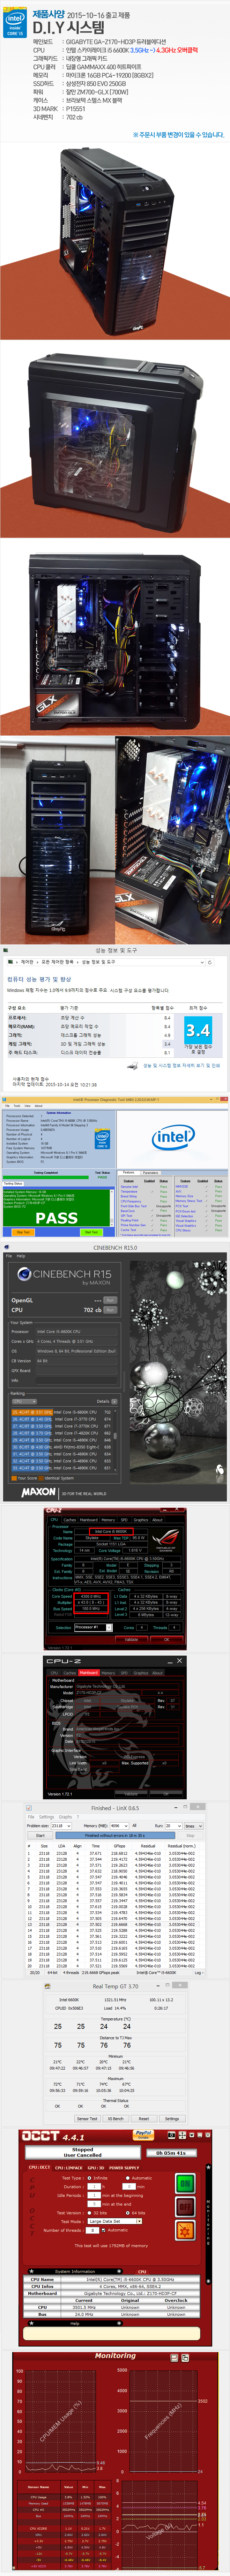Switch to Caches tab in ROG CPU-Z

(x=70, y=1520)
